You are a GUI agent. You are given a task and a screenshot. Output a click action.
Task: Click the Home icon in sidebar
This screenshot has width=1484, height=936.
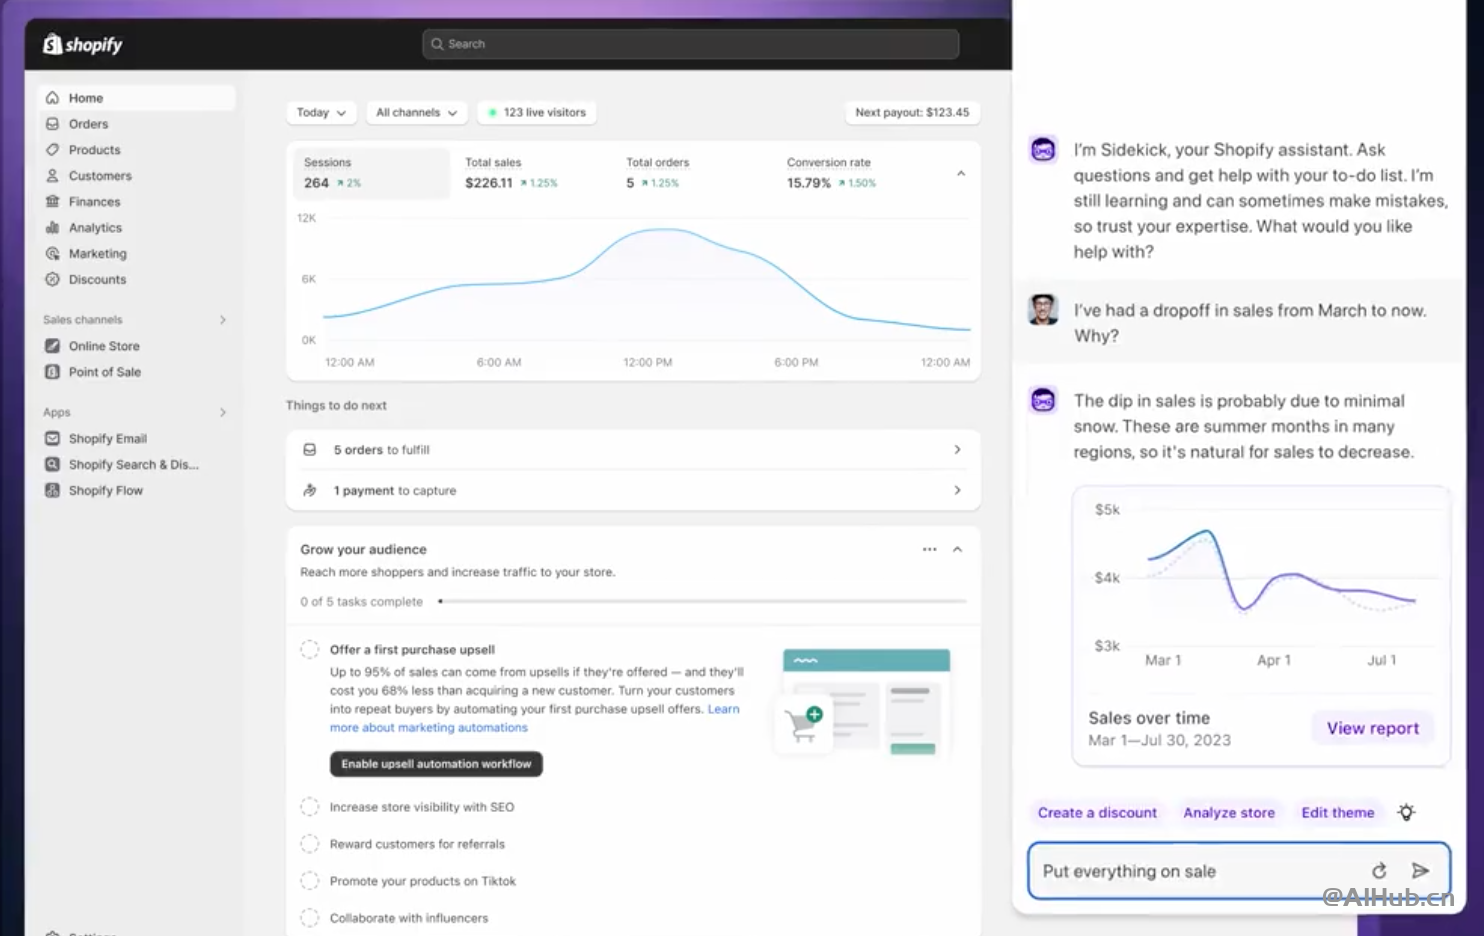coord(52,98)
